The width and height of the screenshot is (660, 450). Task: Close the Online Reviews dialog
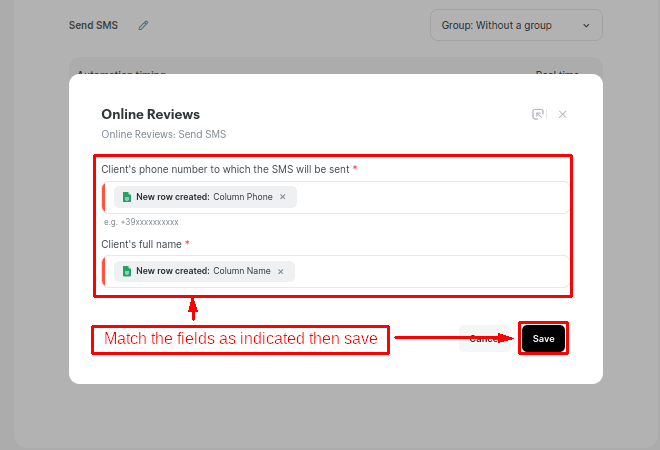(x=563, y=115)
